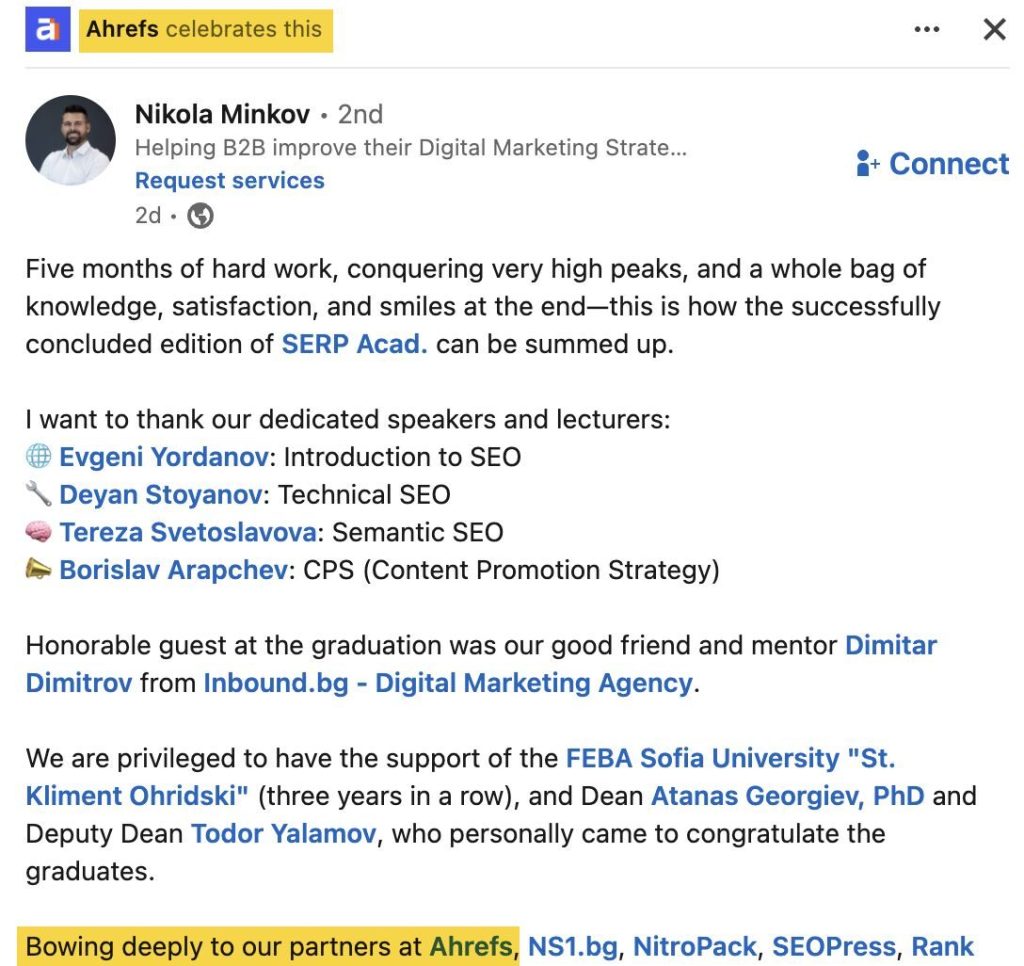This screenshot has width=1024, height=966.
Task: Click the Evgeni Yordanov profile link
Action: tap(163, 457)
